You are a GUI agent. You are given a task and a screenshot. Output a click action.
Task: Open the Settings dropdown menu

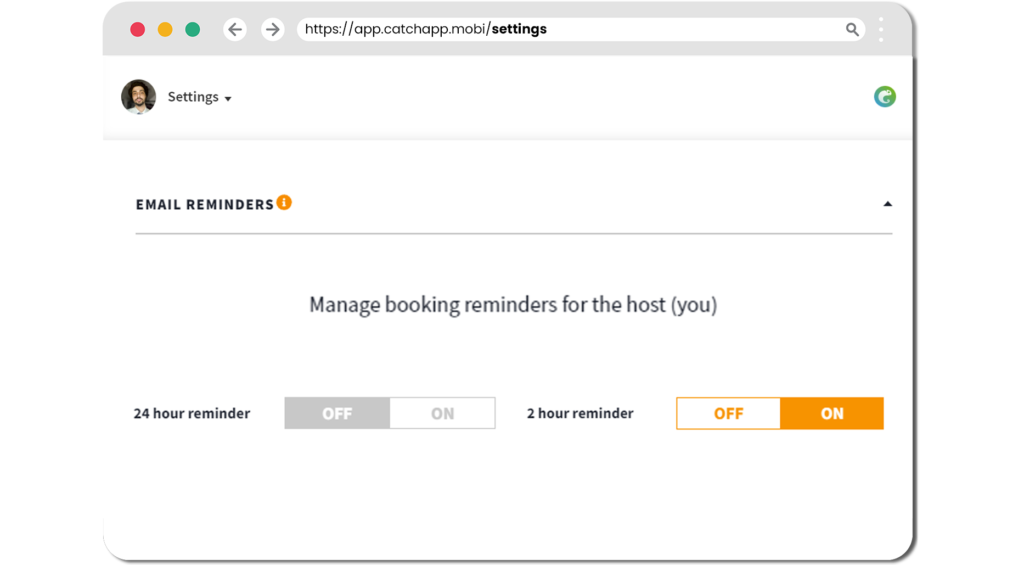point(199,97)
